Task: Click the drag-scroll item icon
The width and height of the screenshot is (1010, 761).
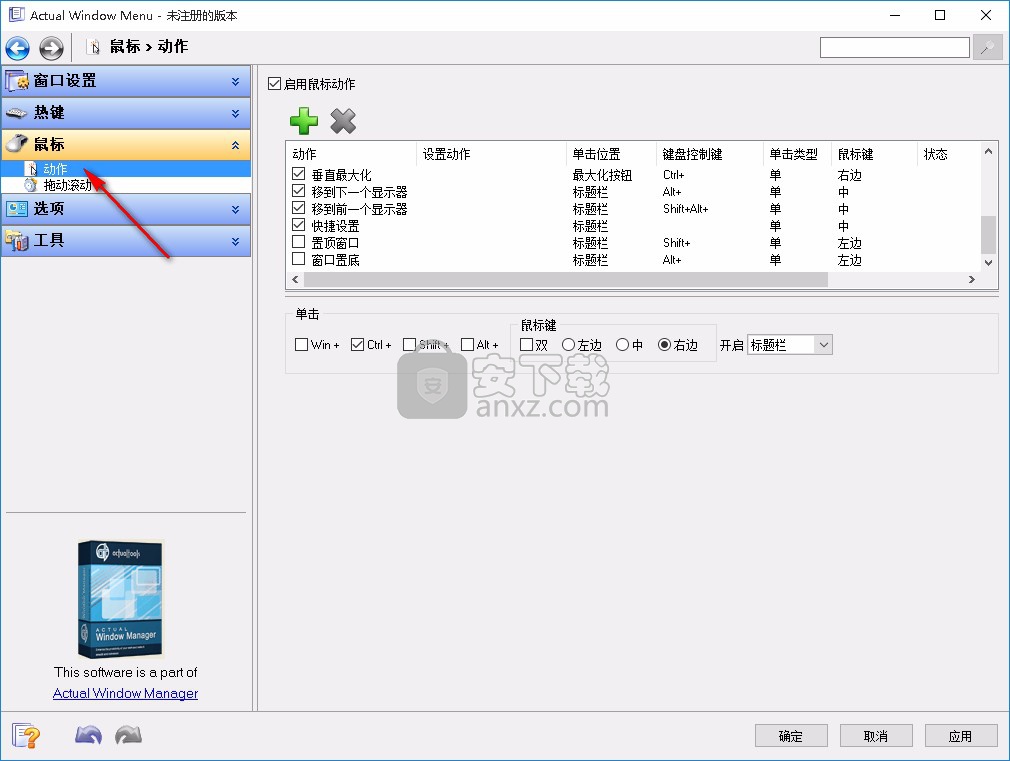Action: click(x=30, y=186)
